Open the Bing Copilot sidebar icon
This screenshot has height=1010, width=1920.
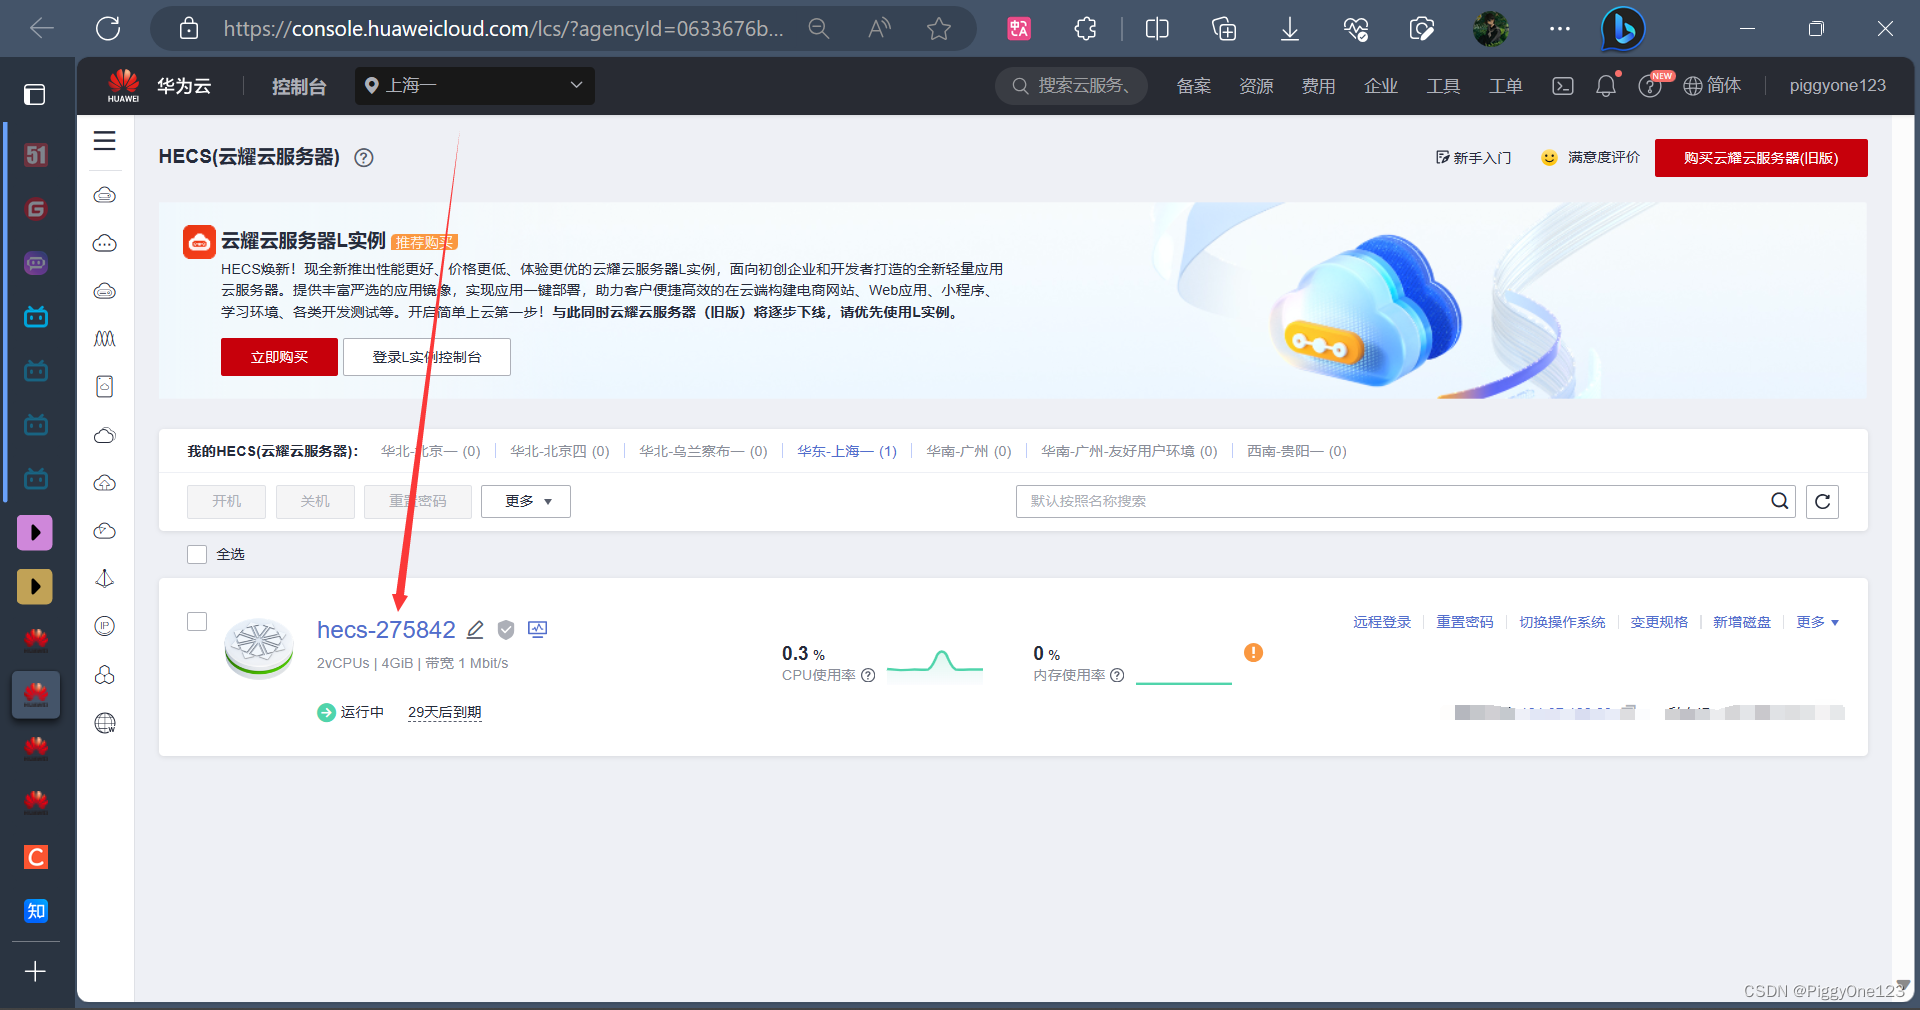[1623, 29]
